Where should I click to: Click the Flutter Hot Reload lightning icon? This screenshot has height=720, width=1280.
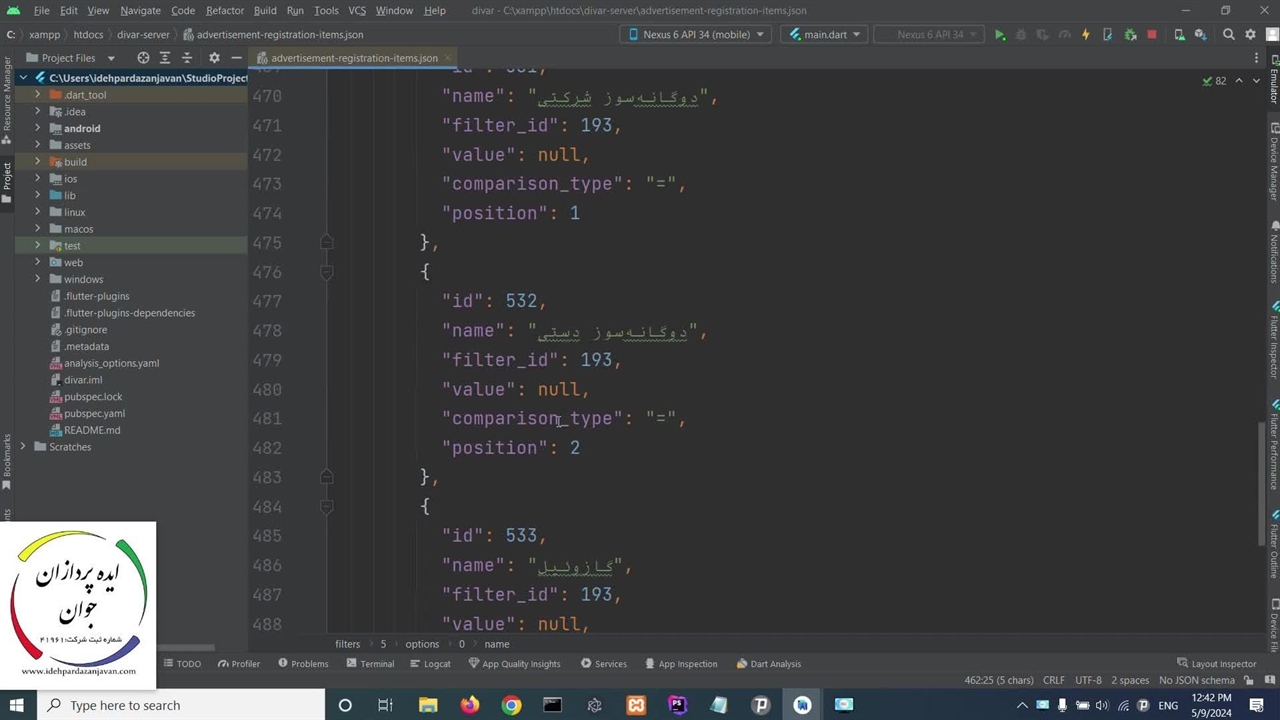(1085, 35)
